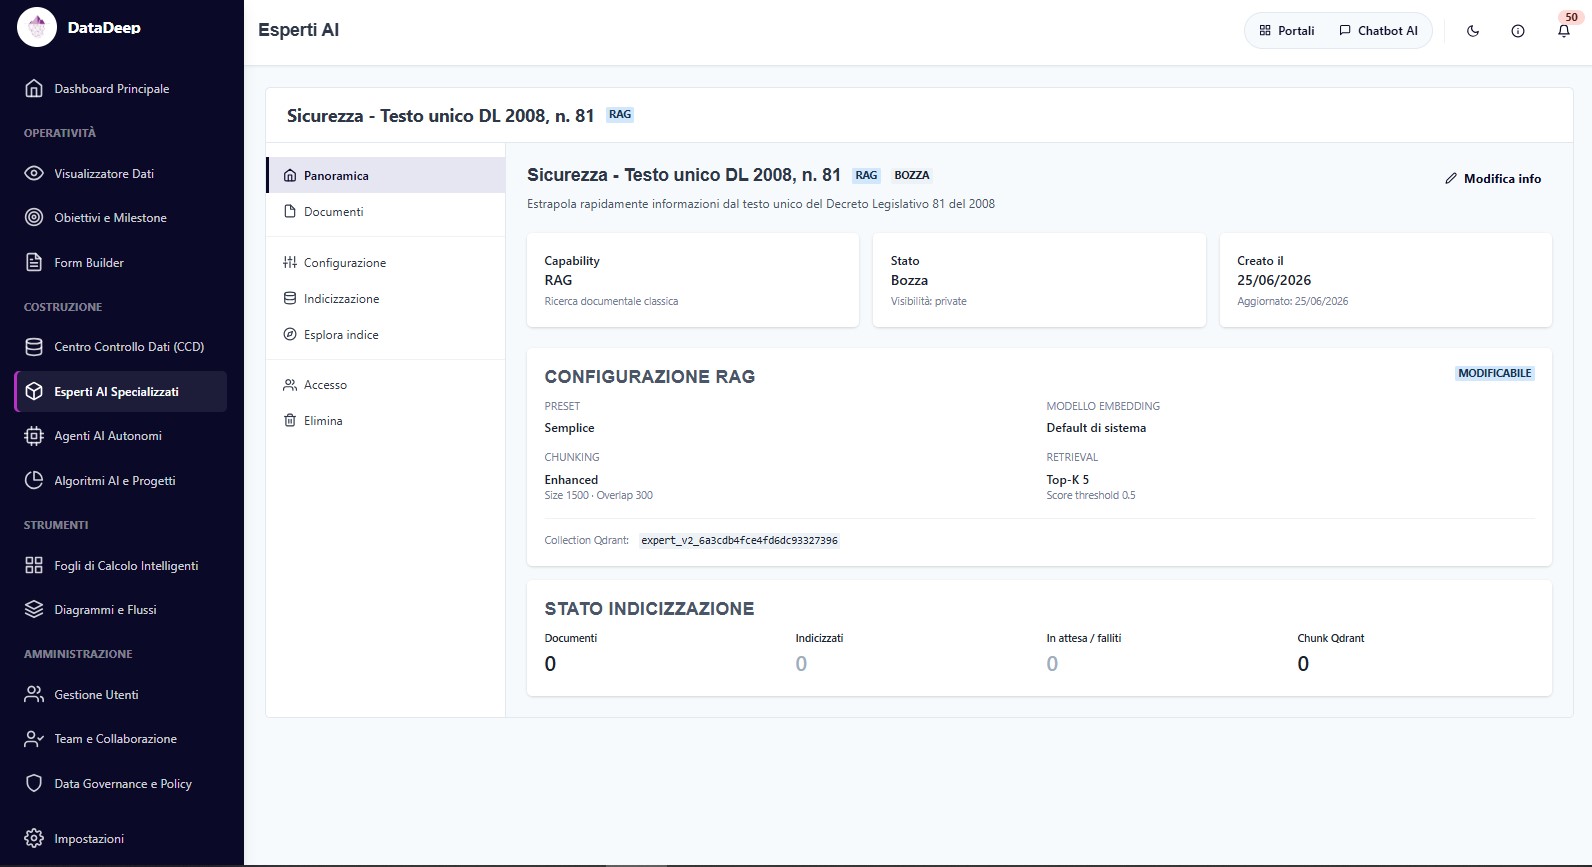This screenshot has width=1592, height=867.
Task: Click the Configurazione sliders icon
Action: (290, 262)
